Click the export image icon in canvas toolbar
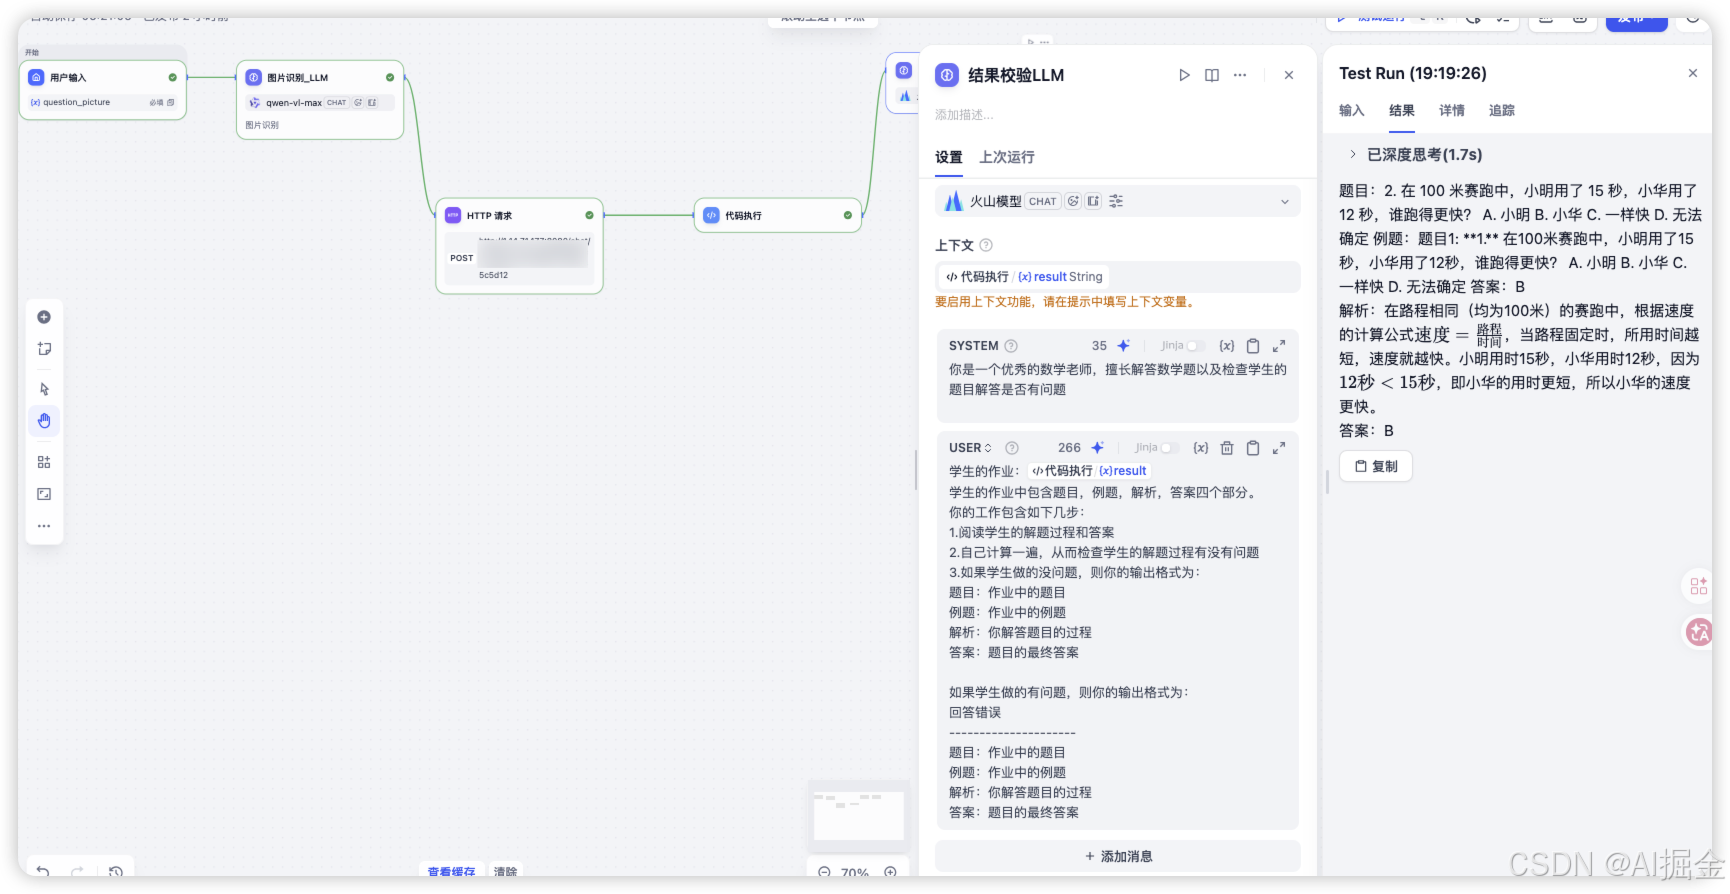Image resolution: width=1730 pixels, height=894 pixels. point(44,494)
